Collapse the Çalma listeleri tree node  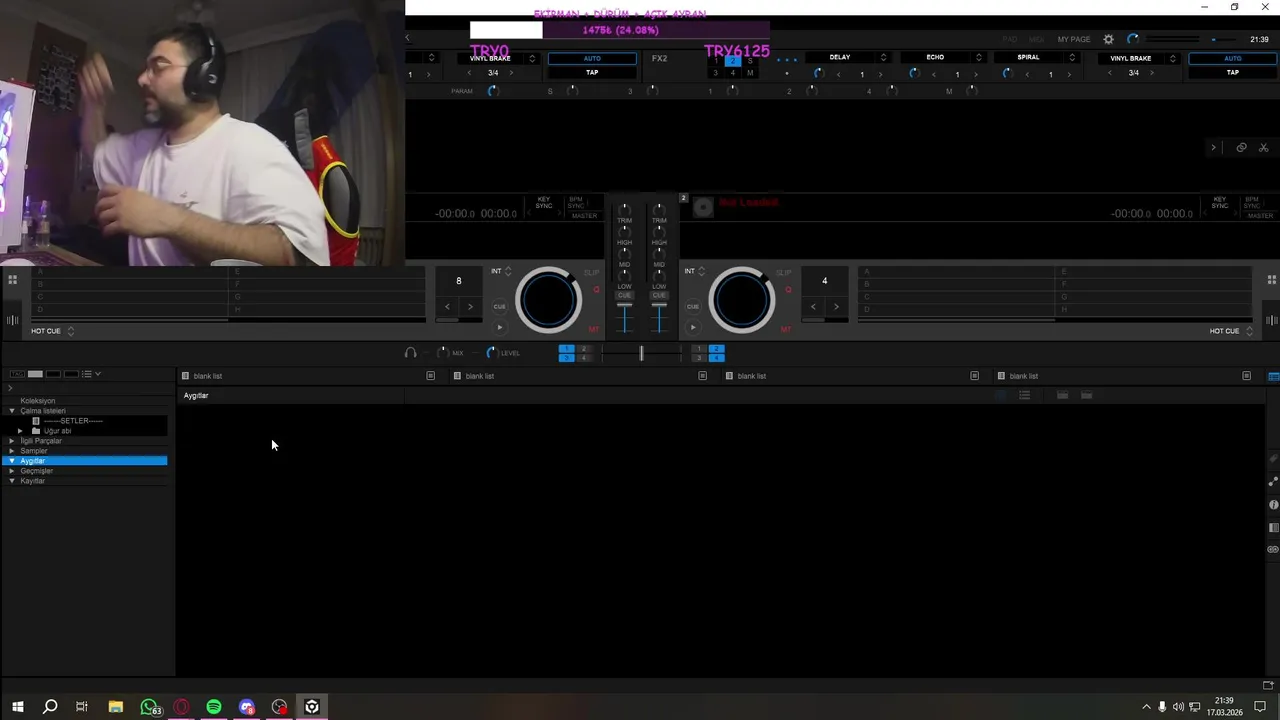12,411
